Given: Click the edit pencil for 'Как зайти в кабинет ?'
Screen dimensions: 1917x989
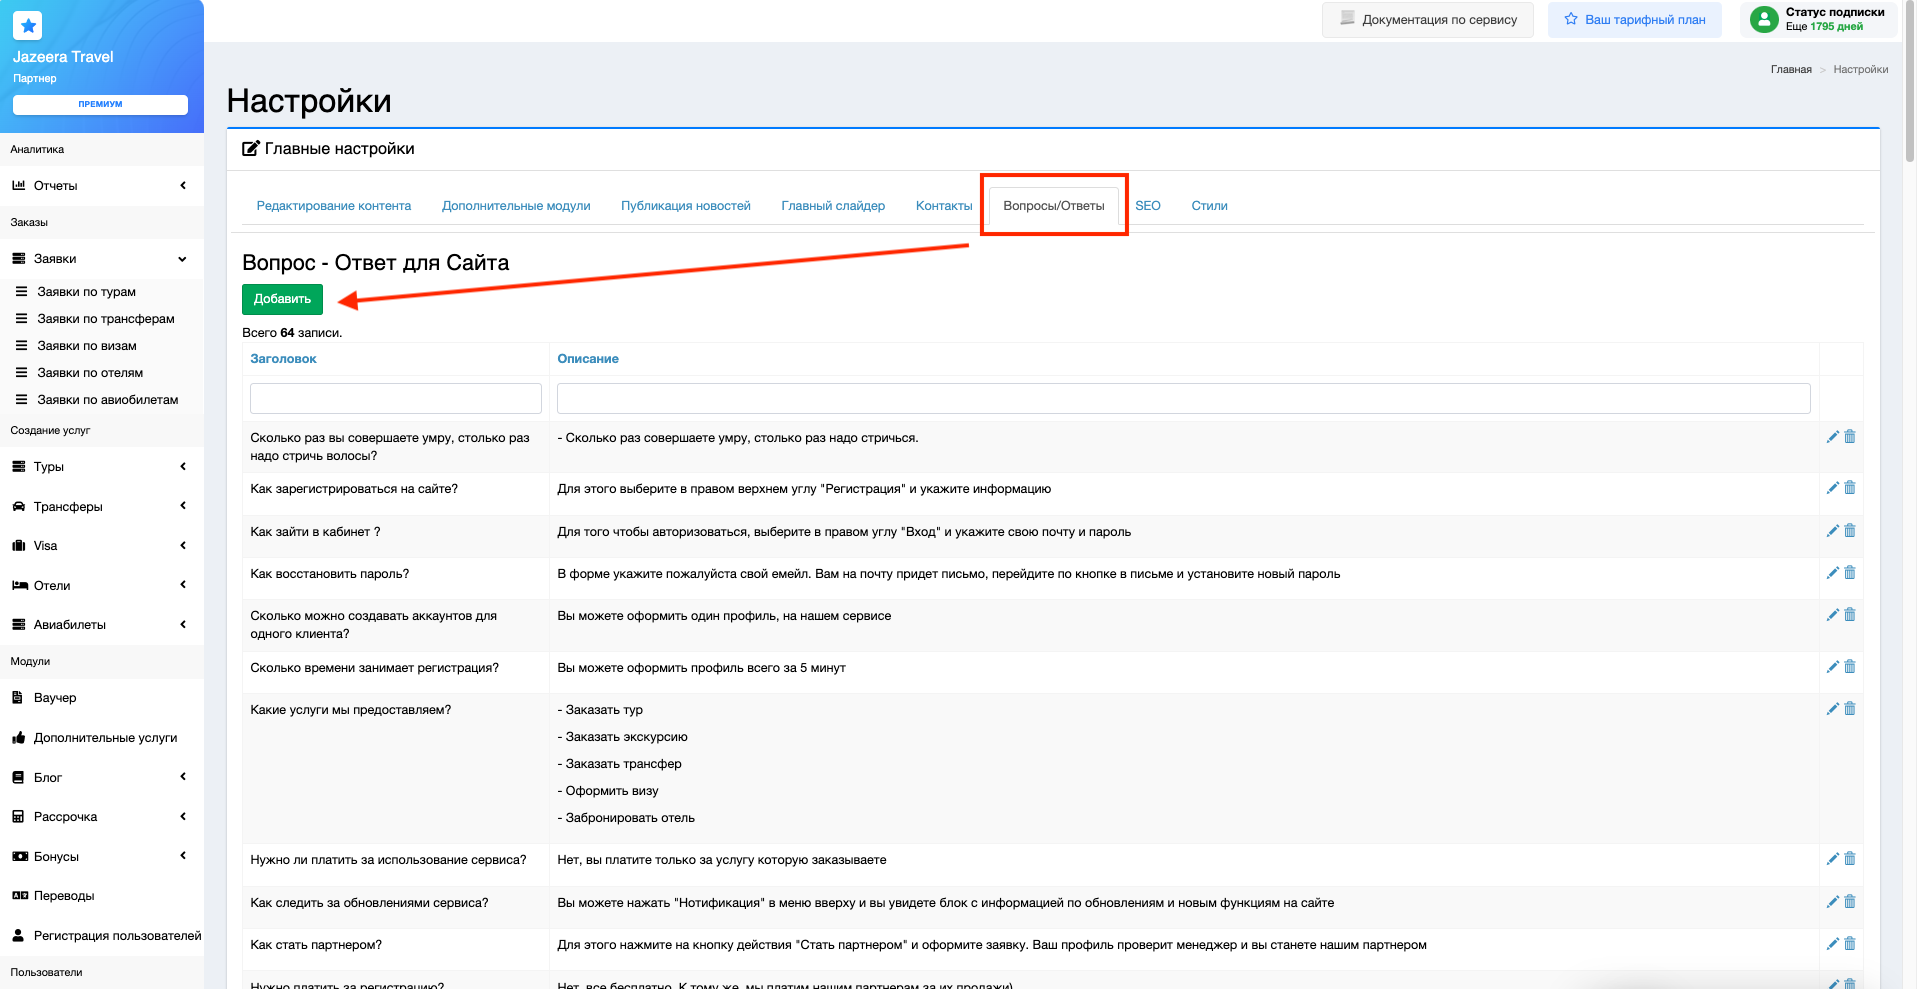Looking at the screenshot, I should (1832, 531).
